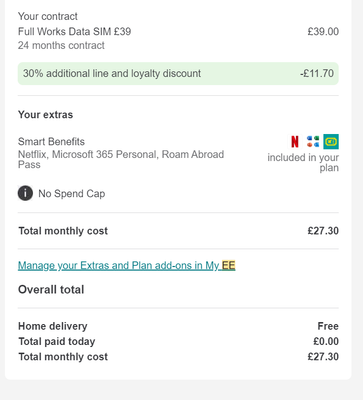Click the Overall total heading
Viewport: 363px width, 400px height.
(51, 290)
